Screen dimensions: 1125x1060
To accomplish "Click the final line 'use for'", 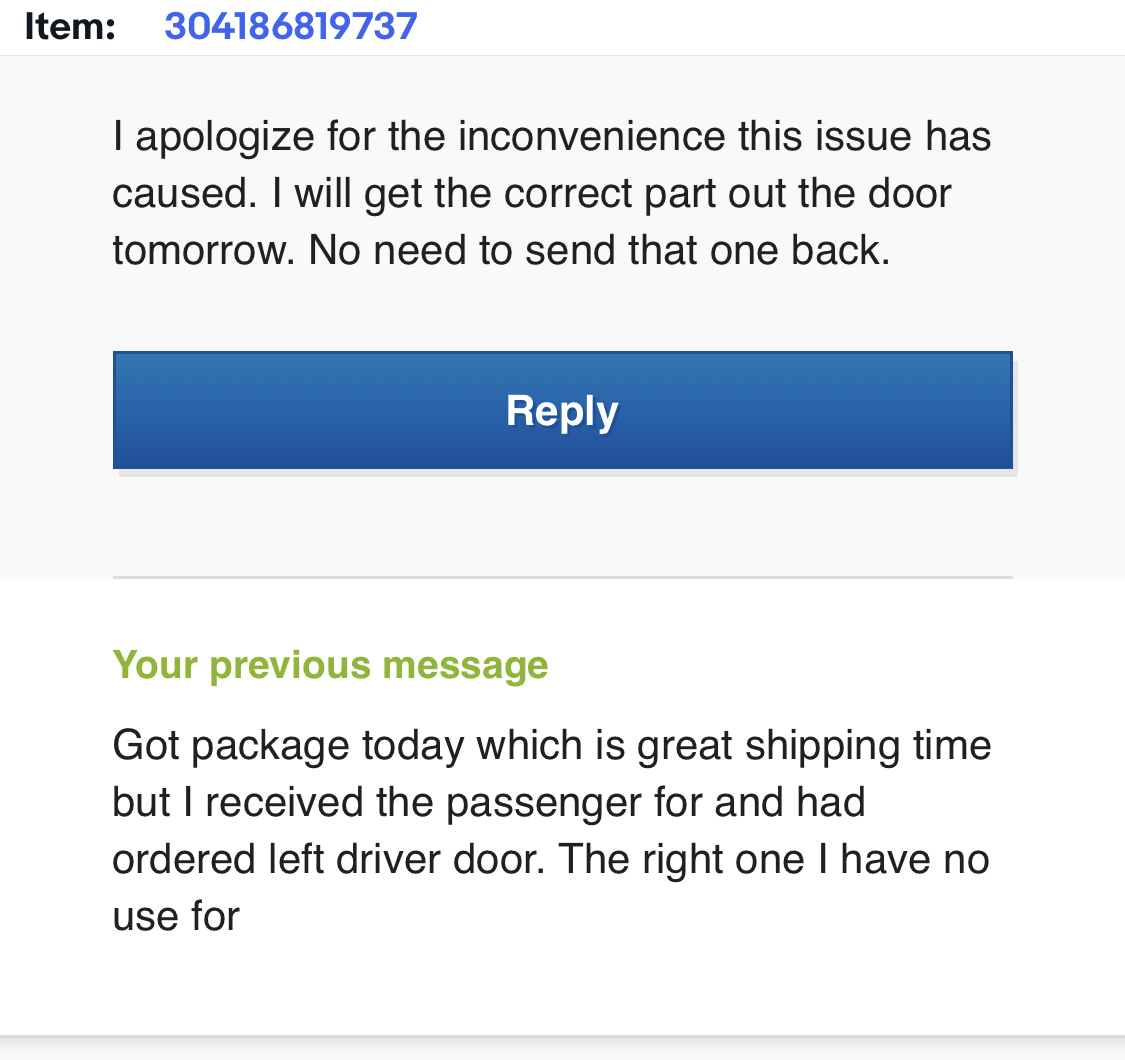I will 176,916.
